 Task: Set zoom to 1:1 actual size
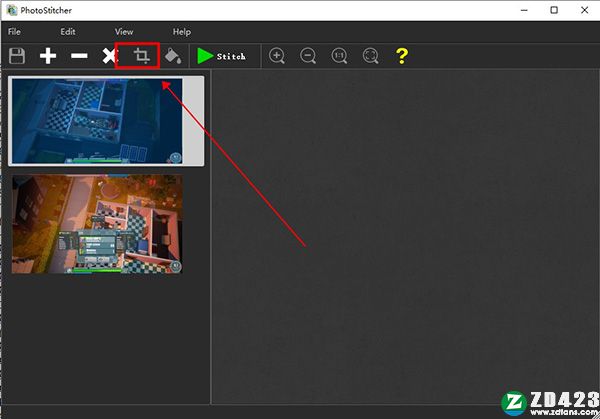coord(339,56)
